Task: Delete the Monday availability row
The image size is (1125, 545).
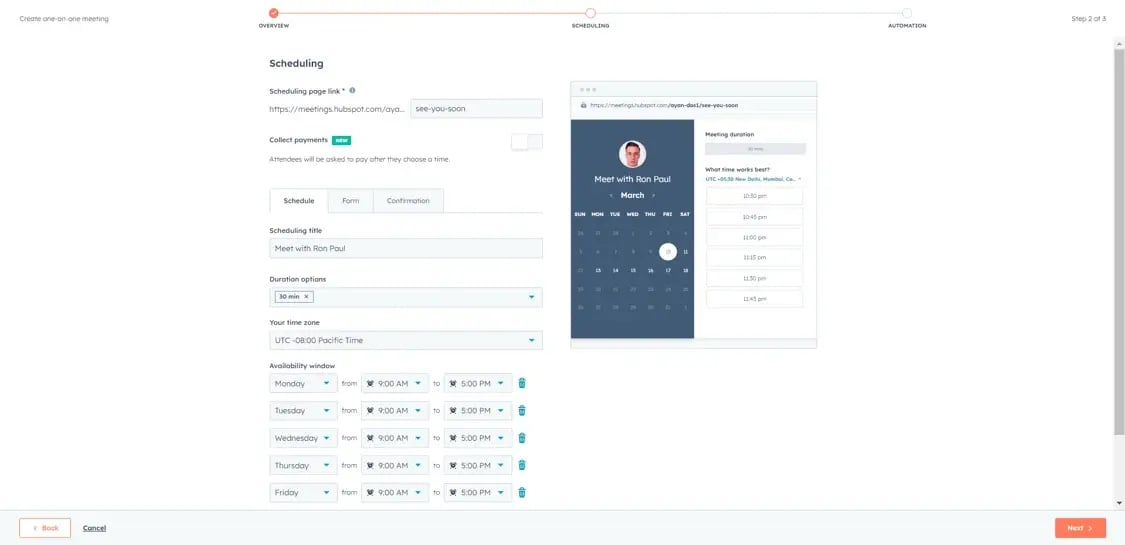Action: coord(522,383)
